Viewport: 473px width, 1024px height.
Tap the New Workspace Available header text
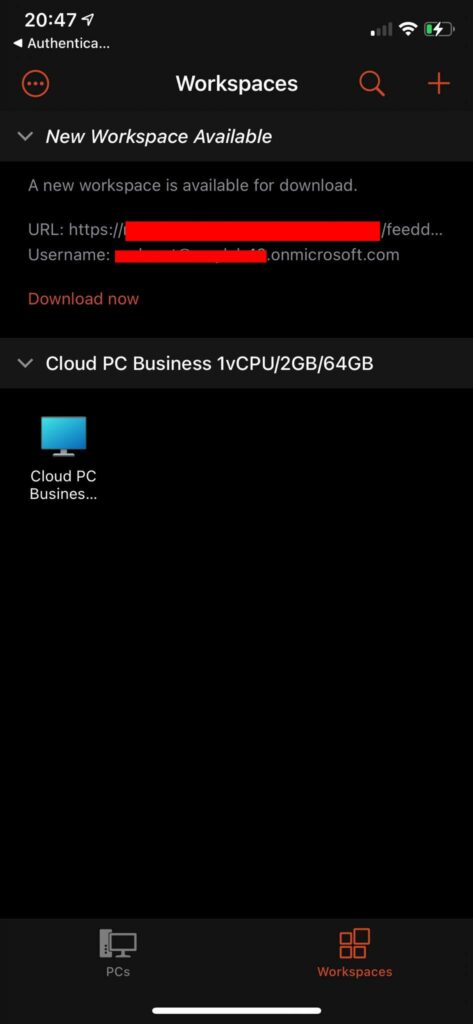pyautogui.click(x=159, y=136)
